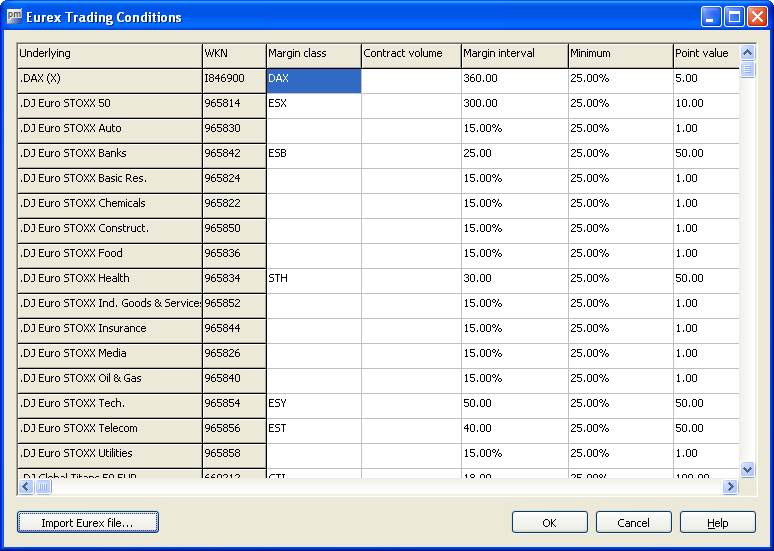Click the .DJ Euro STOXX Banks row header
774x551 pixels.
pos(110,154)
